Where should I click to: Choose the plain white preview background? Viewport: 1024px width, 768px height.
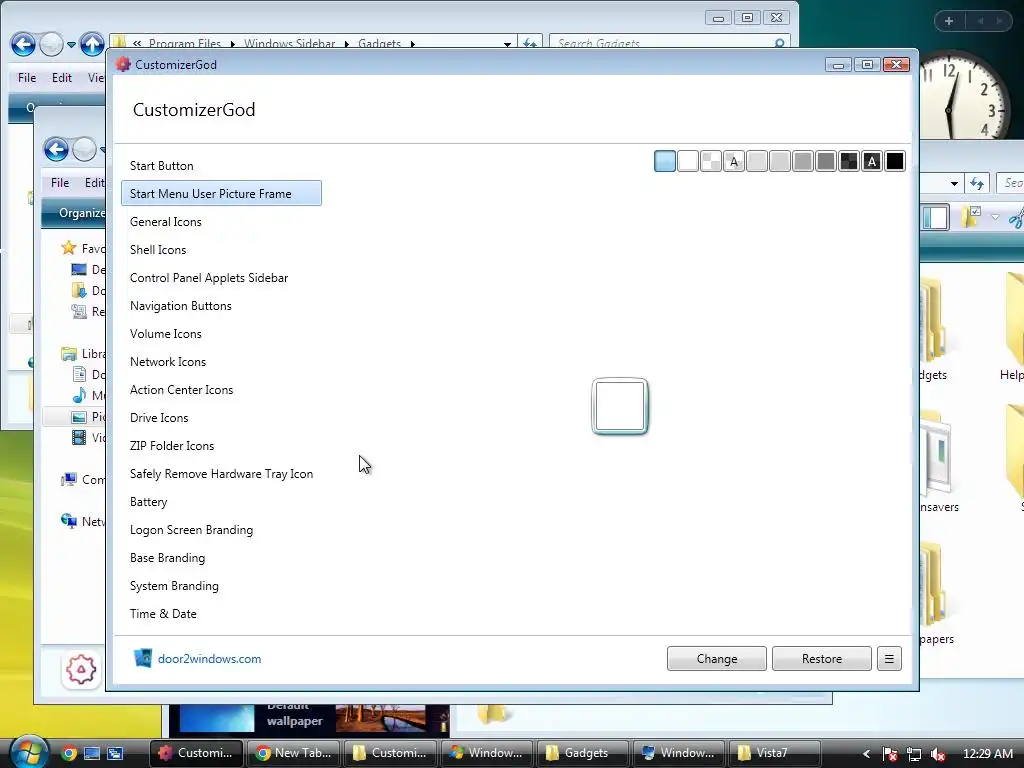tap(688, 161)
